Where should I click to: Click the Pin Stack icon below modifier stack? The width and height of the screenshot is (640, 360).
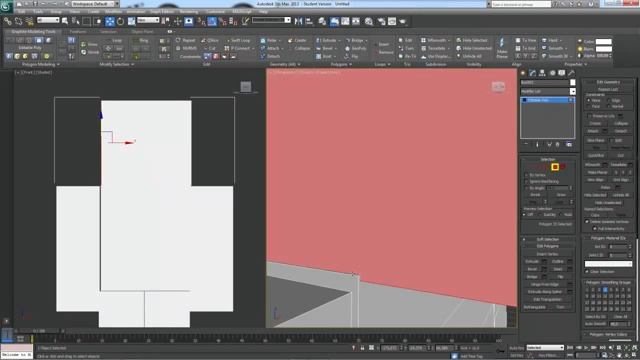click(526, 144)
